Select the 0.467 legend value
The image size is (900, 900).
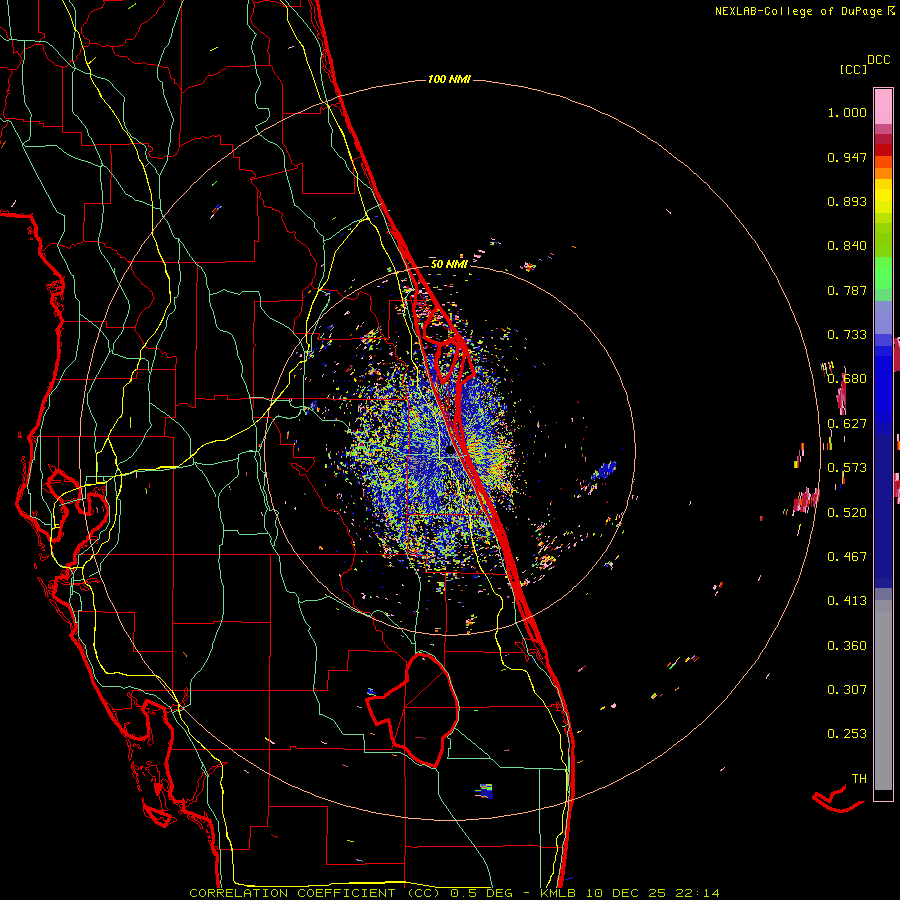[847, 557]
